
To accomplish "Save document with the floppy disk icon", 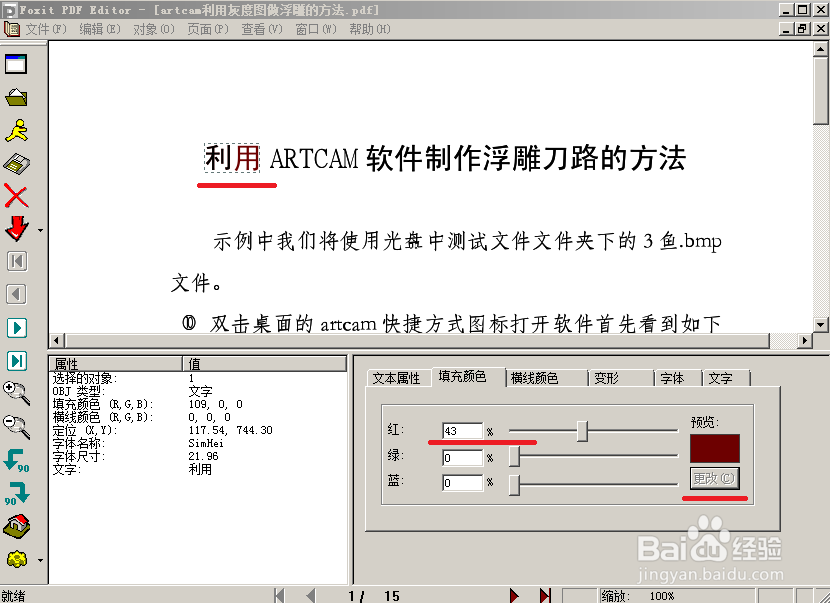I will click(x=16, y=164).
